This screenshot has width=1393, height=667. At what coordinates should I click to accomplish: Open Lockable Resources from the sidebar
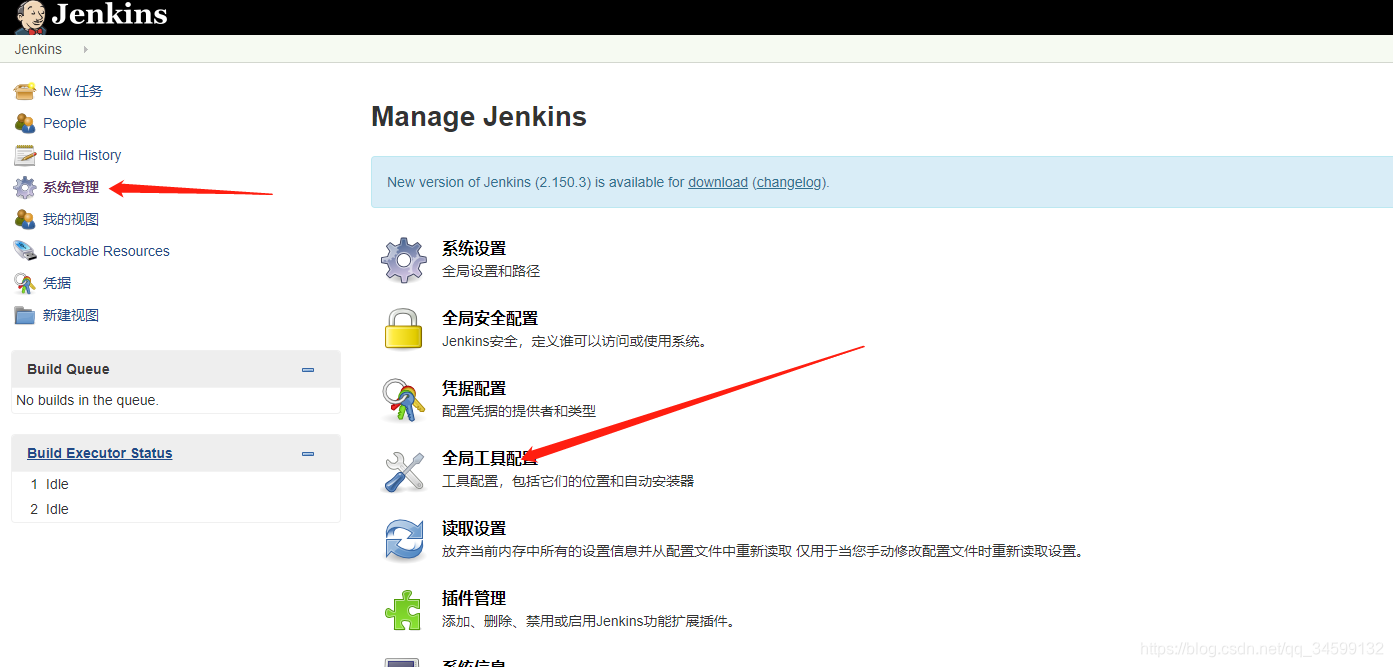[x=105, y=250]
